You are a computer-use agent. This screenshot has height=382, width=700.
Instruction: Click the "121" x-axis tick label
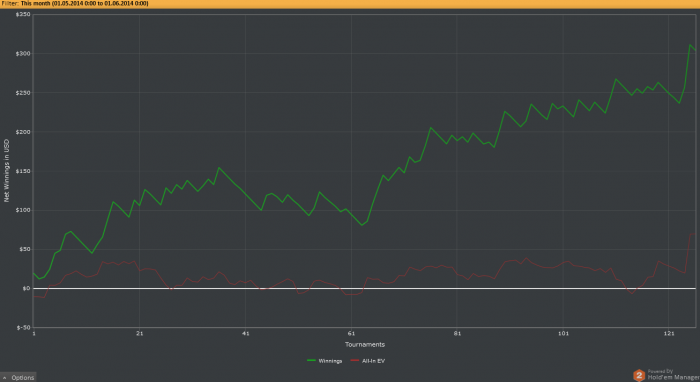pos(669,333)
